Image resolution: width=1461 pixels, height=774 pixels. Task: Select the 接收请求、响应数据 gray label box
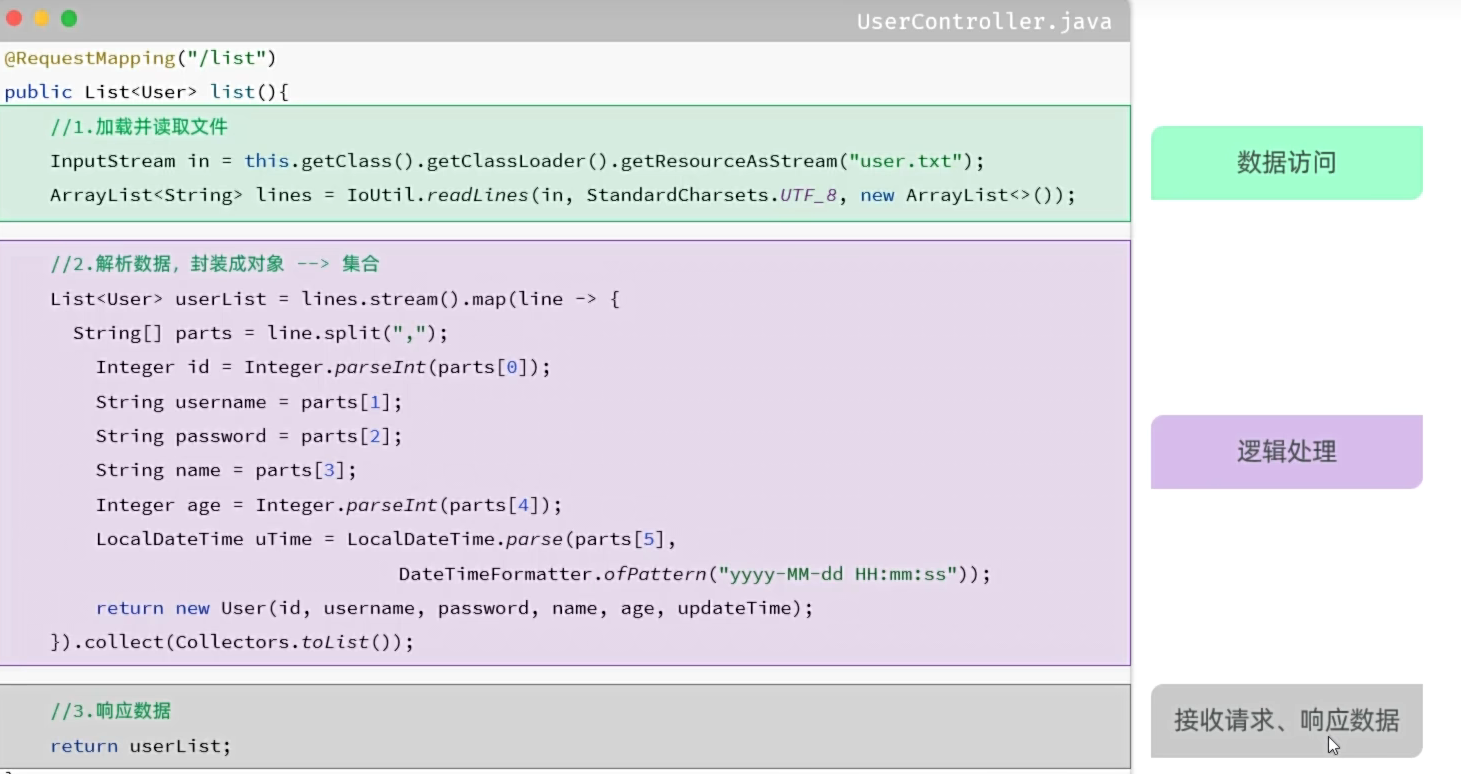click(x=1286, y=720)
